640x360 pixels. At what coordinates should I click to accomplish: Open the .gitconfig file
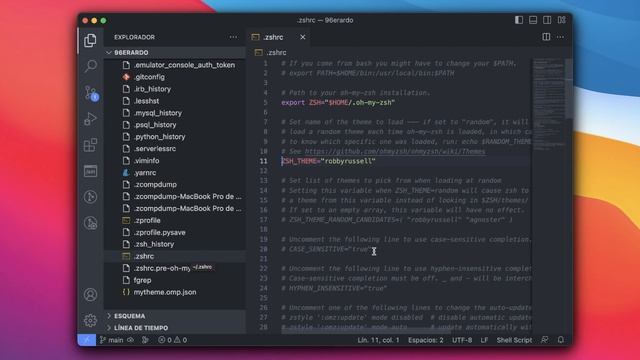click(175, 77)
